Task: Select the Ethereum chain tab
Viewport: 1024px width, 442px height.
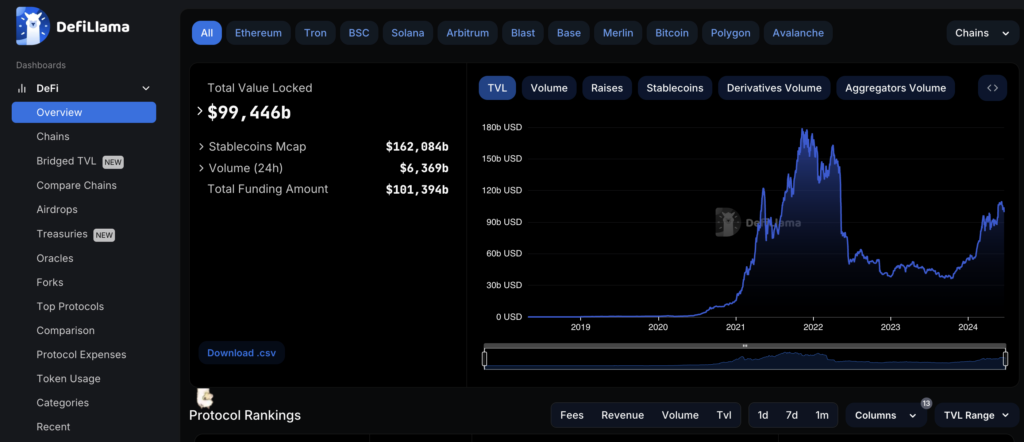Action: pos(258,33)
